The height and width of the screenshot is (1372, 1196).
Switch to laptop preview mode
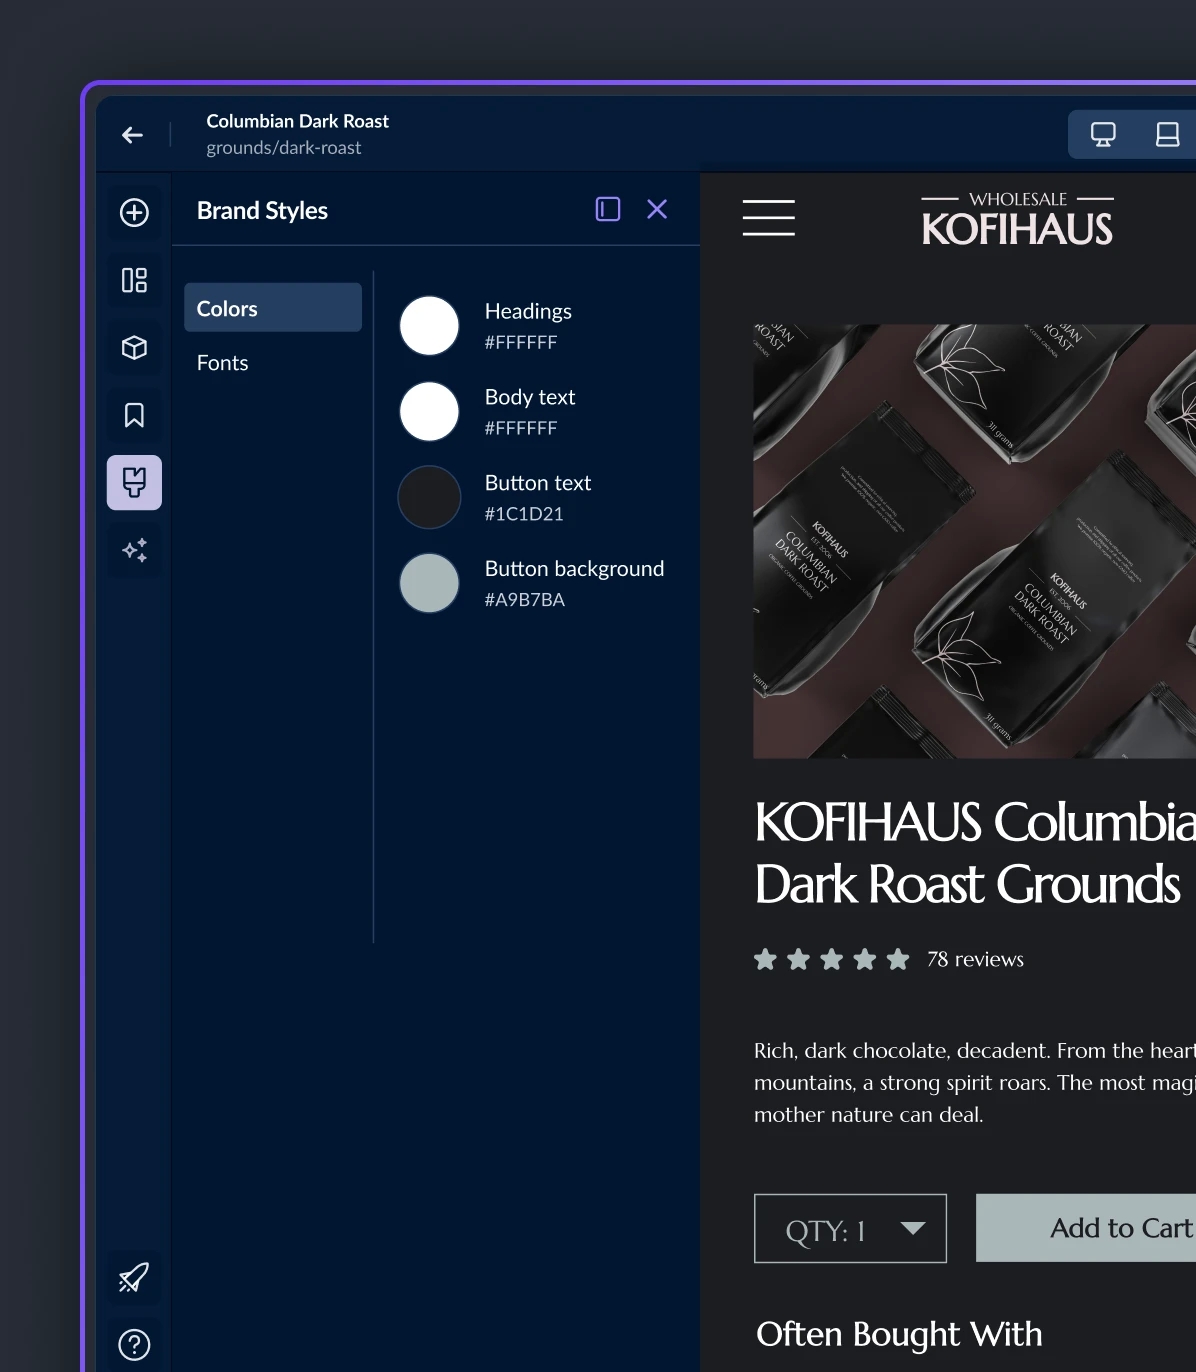coord(1167,135)
